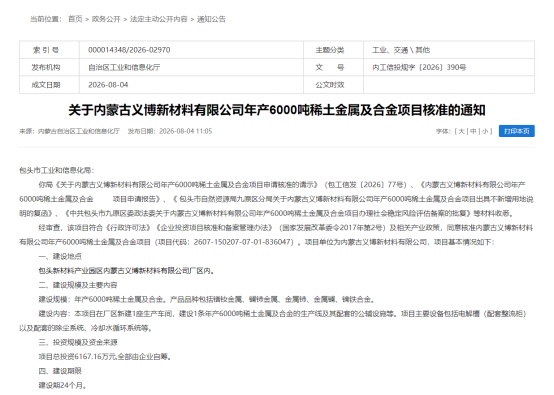Click the 一、建设地点 section heading

point(60,256)
